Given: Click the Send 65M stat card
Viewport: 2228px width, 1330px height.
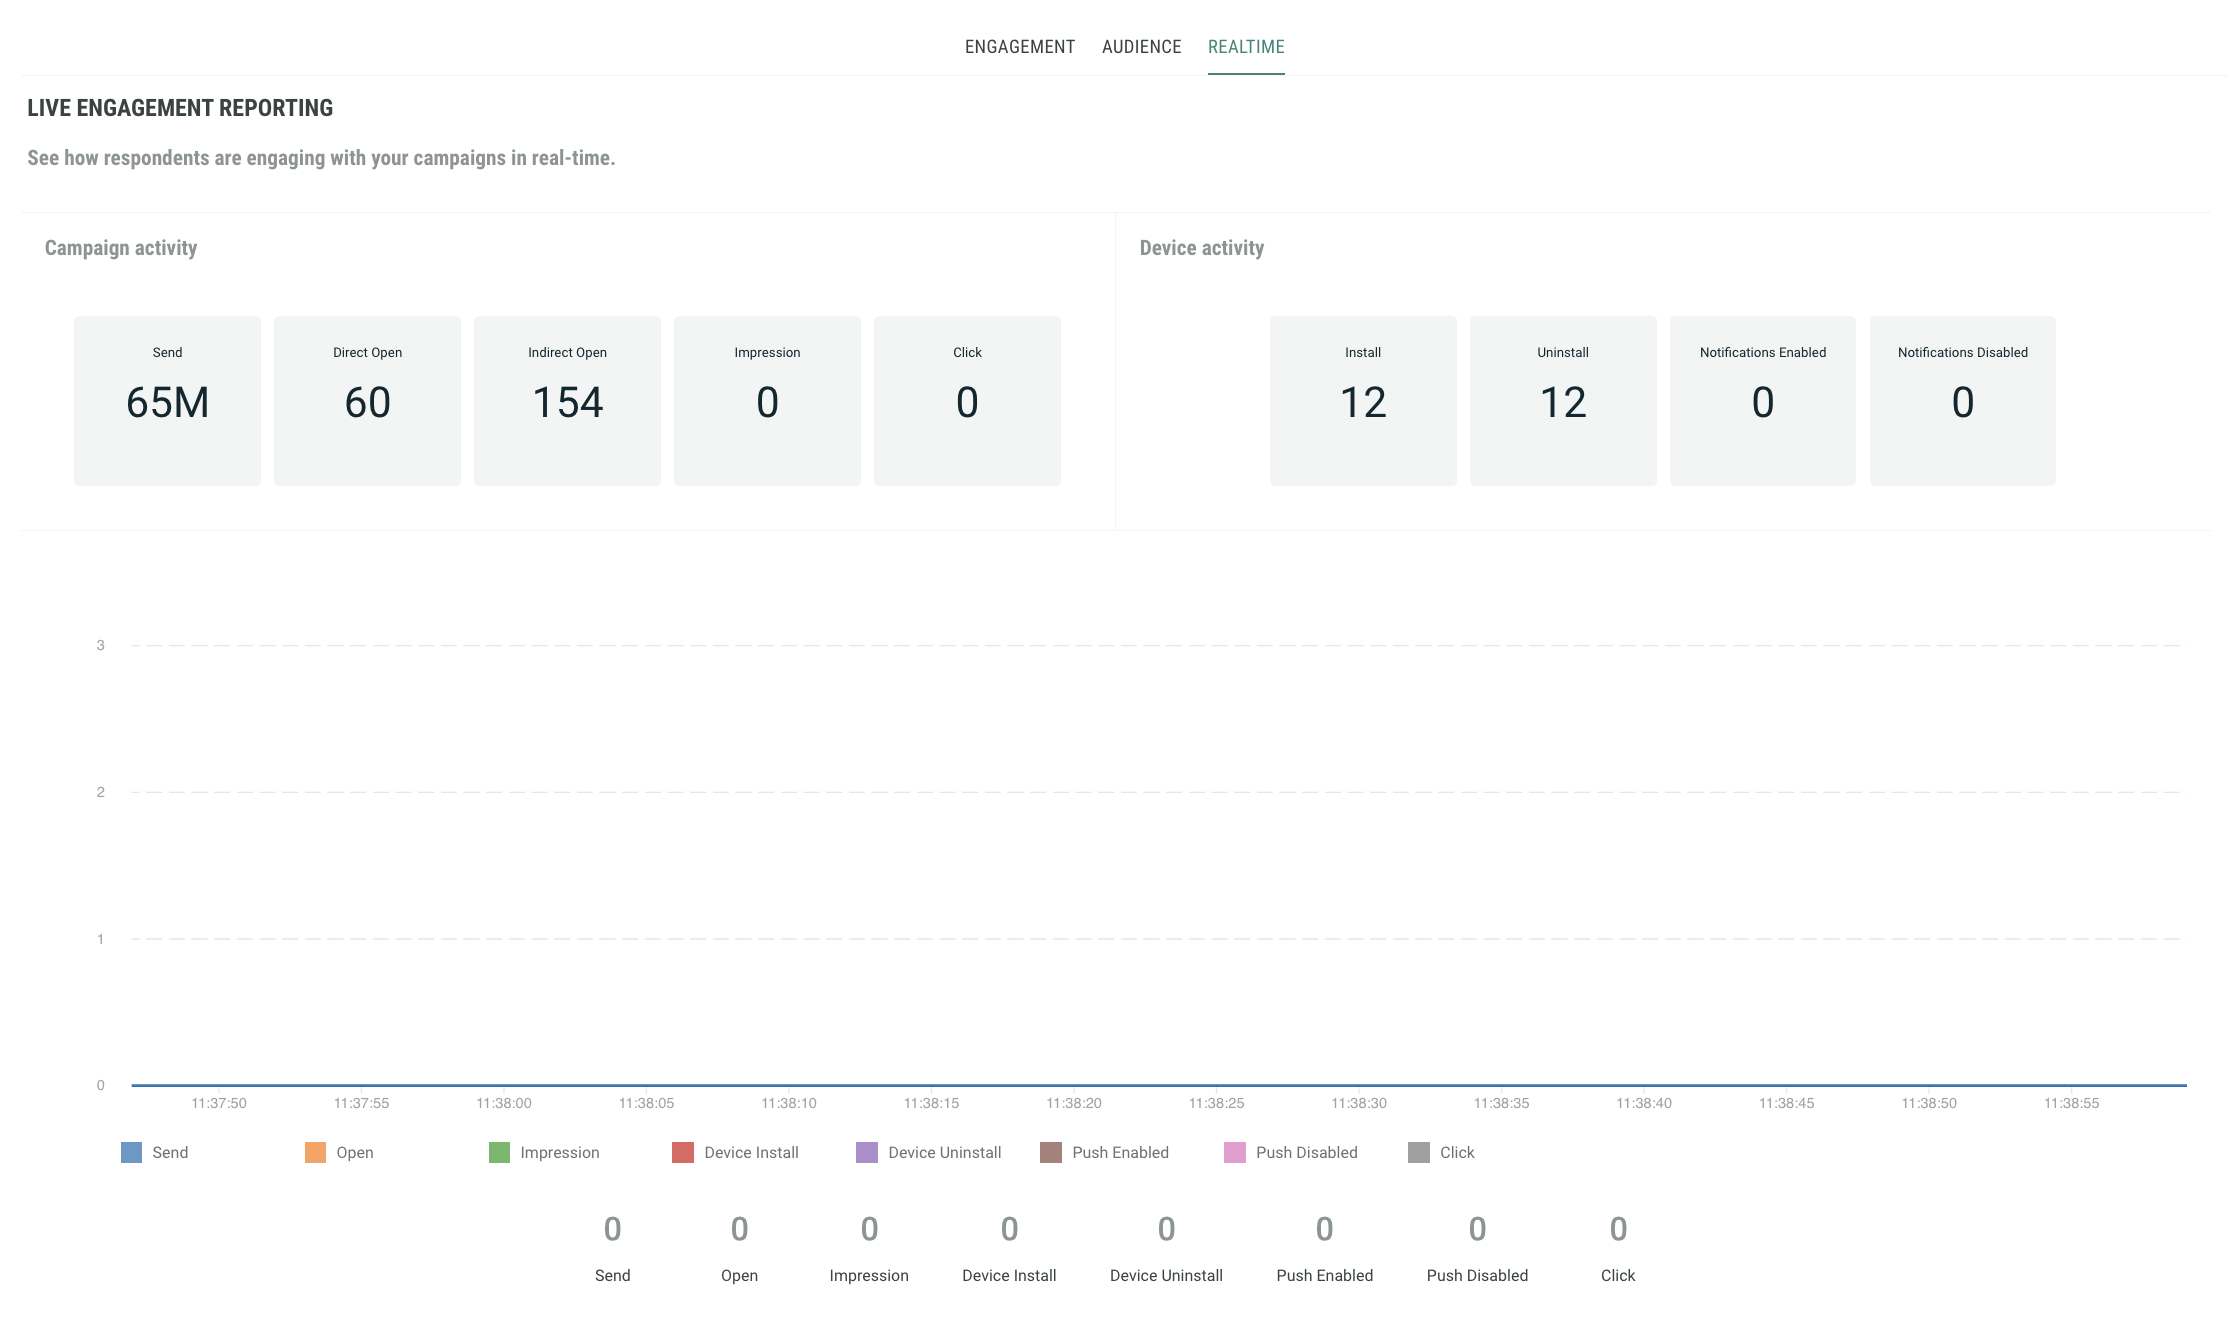Looking at the screenshot, I should [167, 400].
